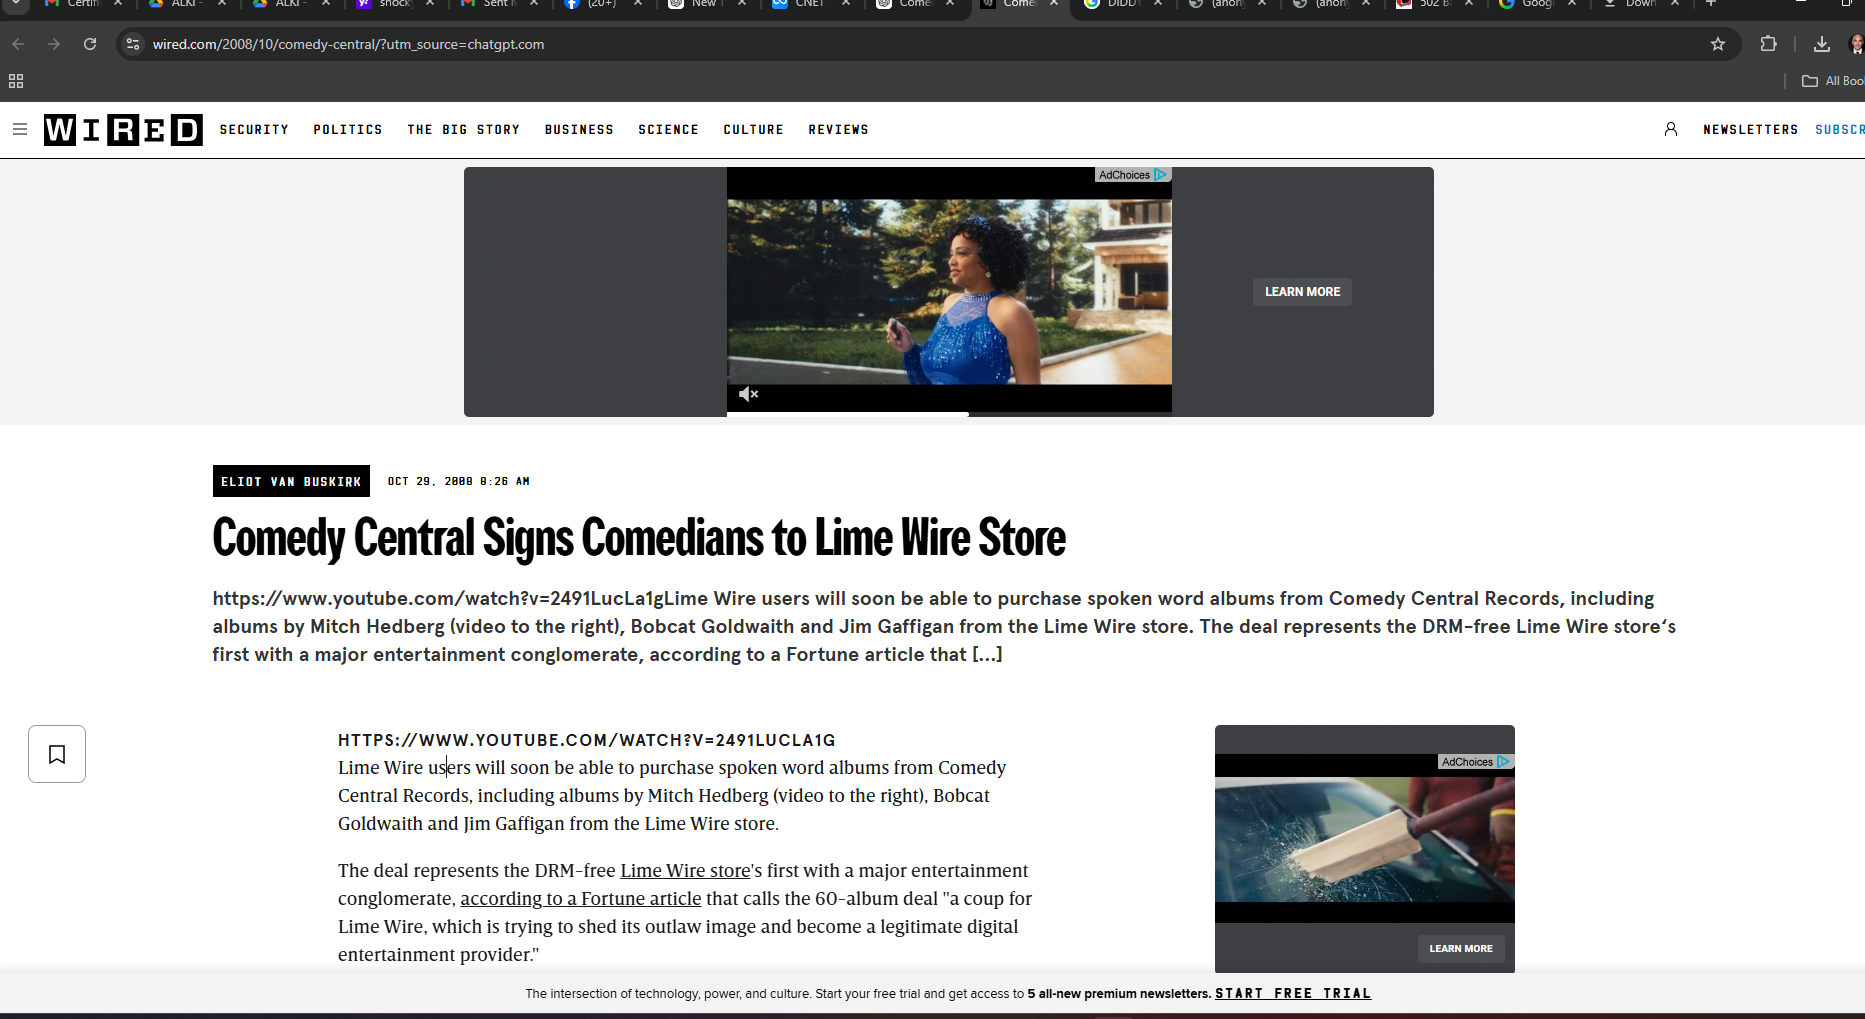This screenshot has height=1019, width=1865.
Task: Click the browser reload button
Action: (90, 44)
